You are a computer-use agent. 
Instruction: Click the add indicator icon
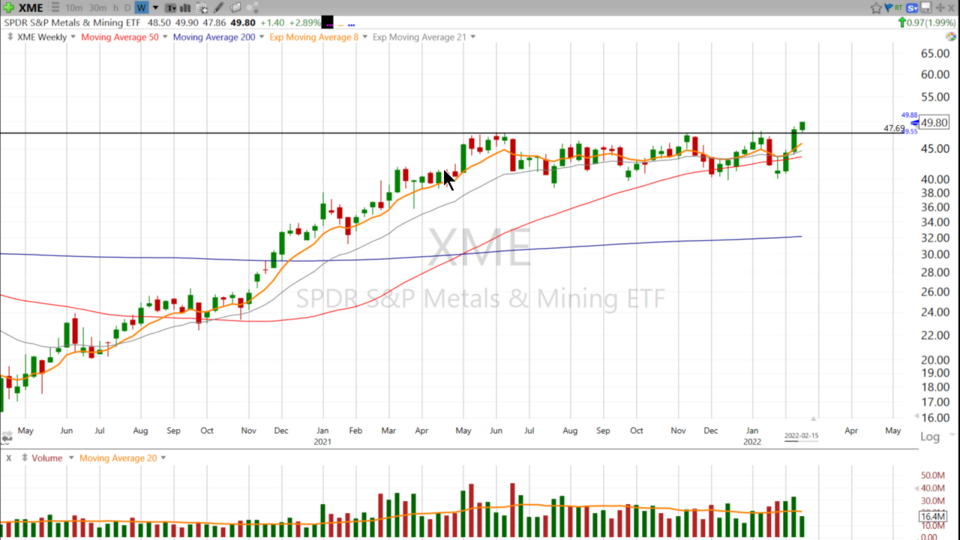click(x=201, y=8)
